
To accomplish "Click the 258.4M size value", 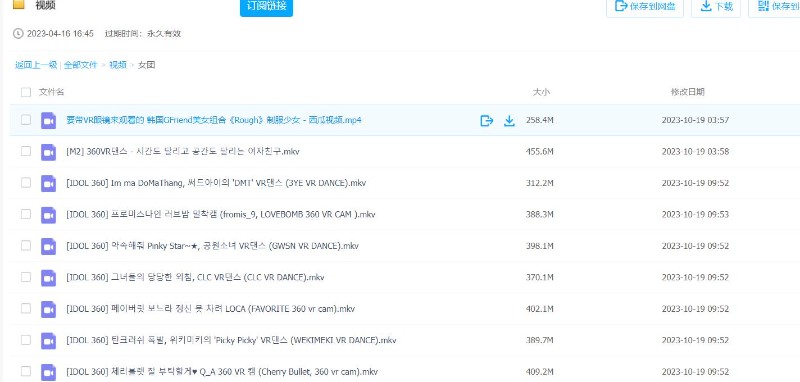I will point(540,120).
